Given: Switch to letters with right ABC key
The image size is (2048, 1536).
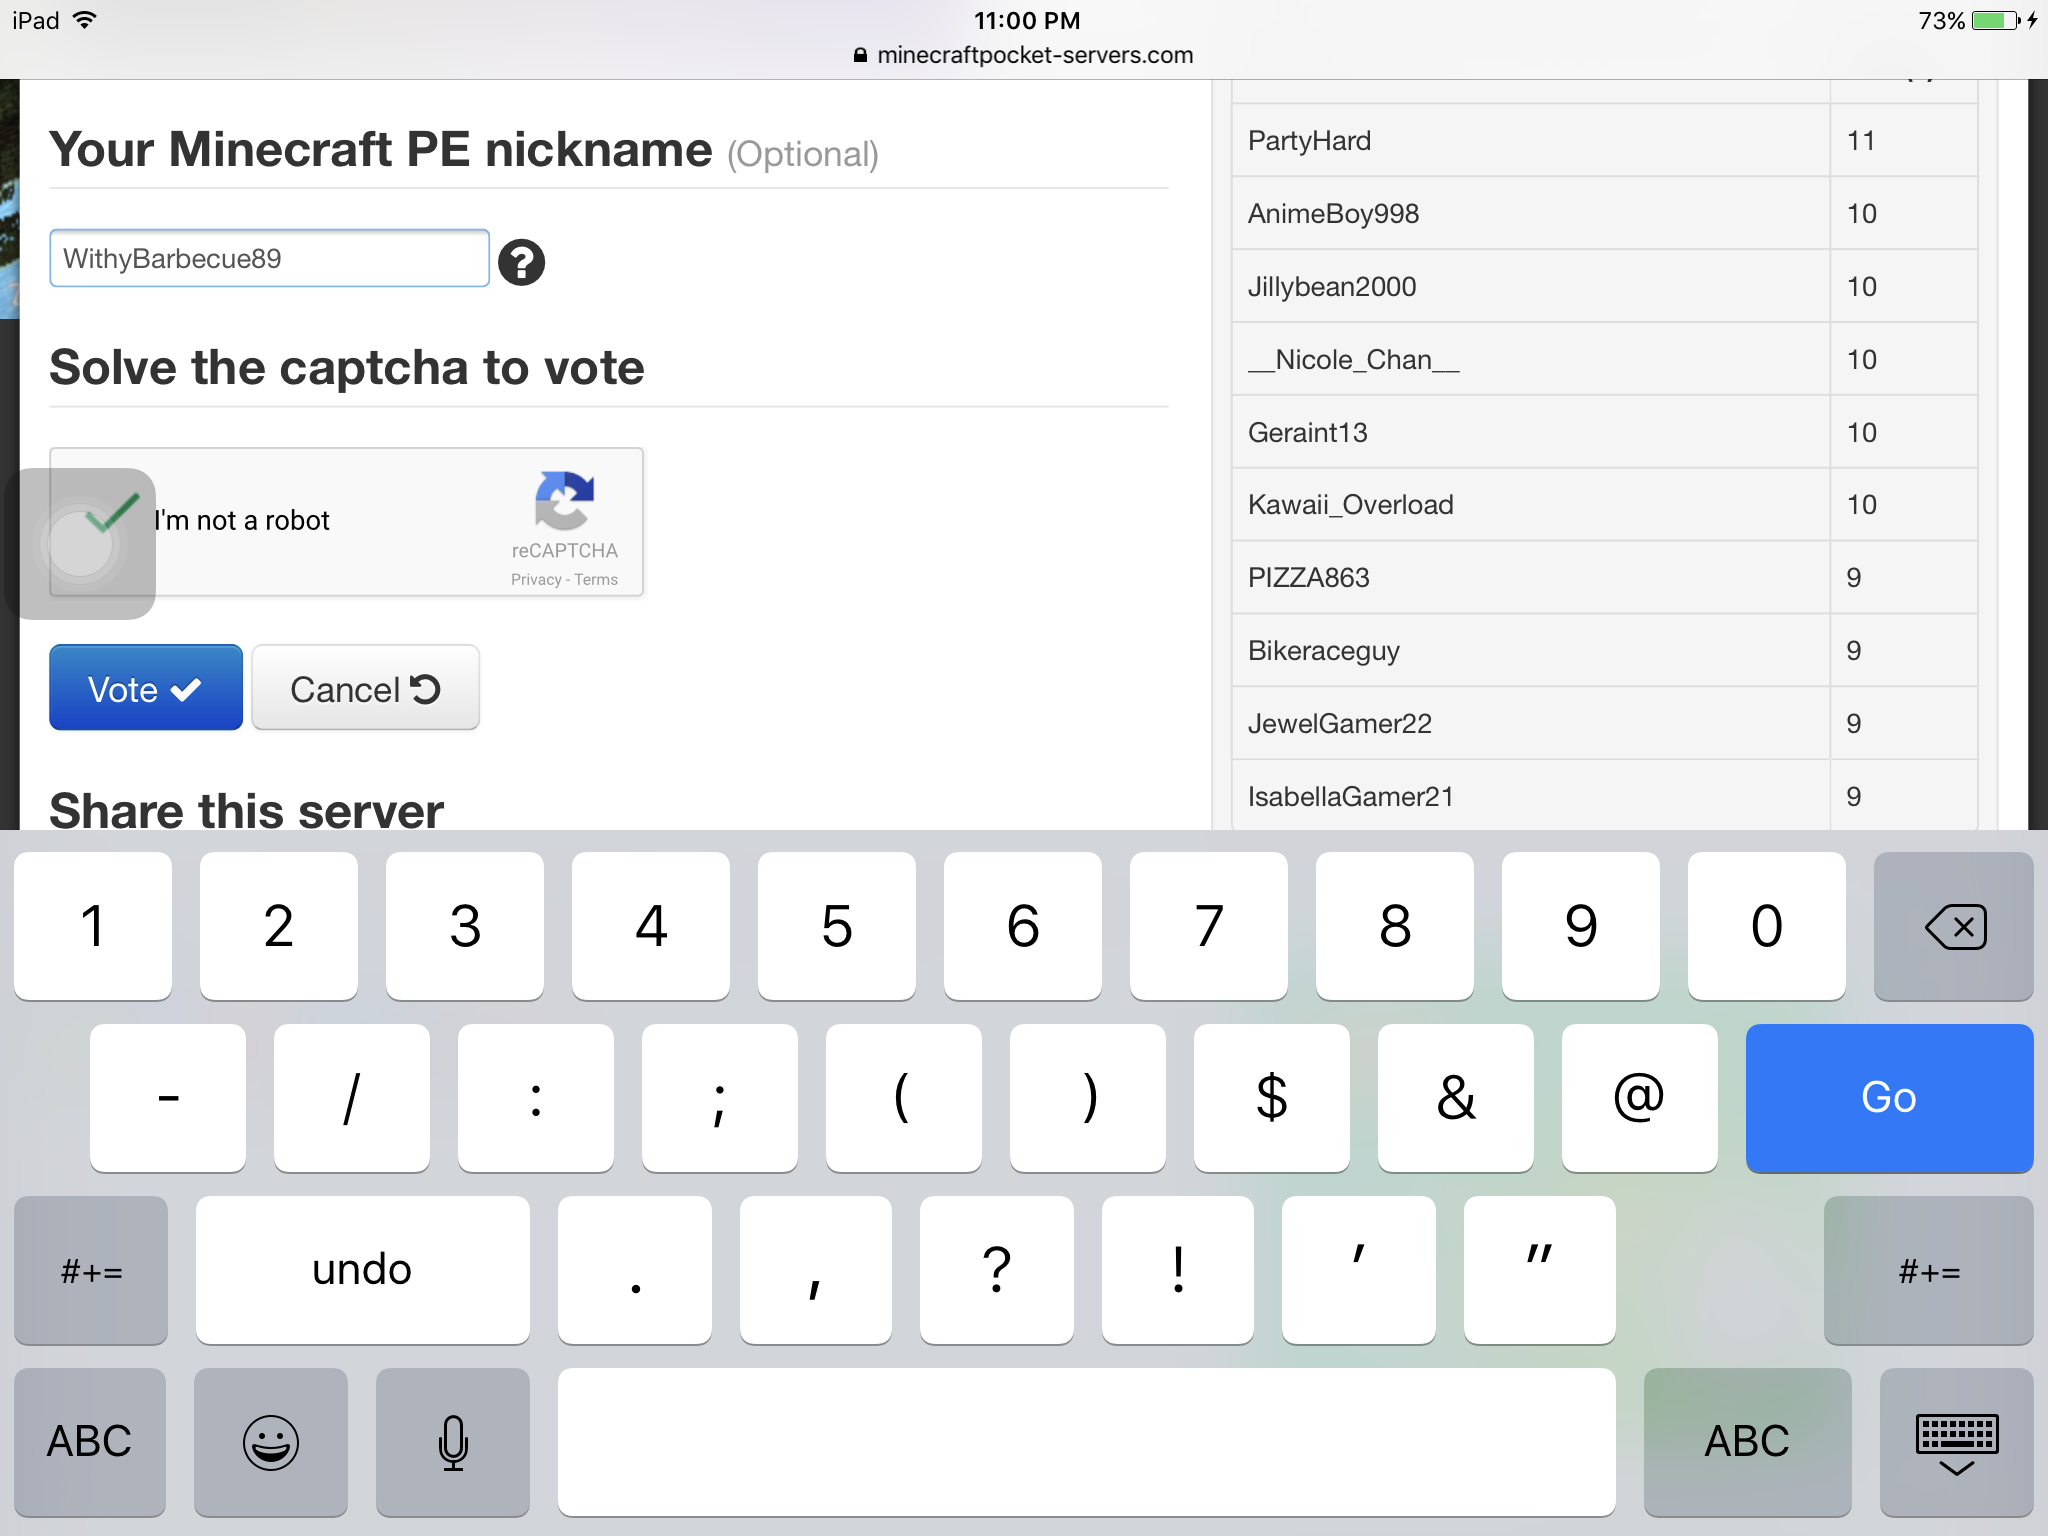Looking at the screenshot, I should tap(1747, 1442).
